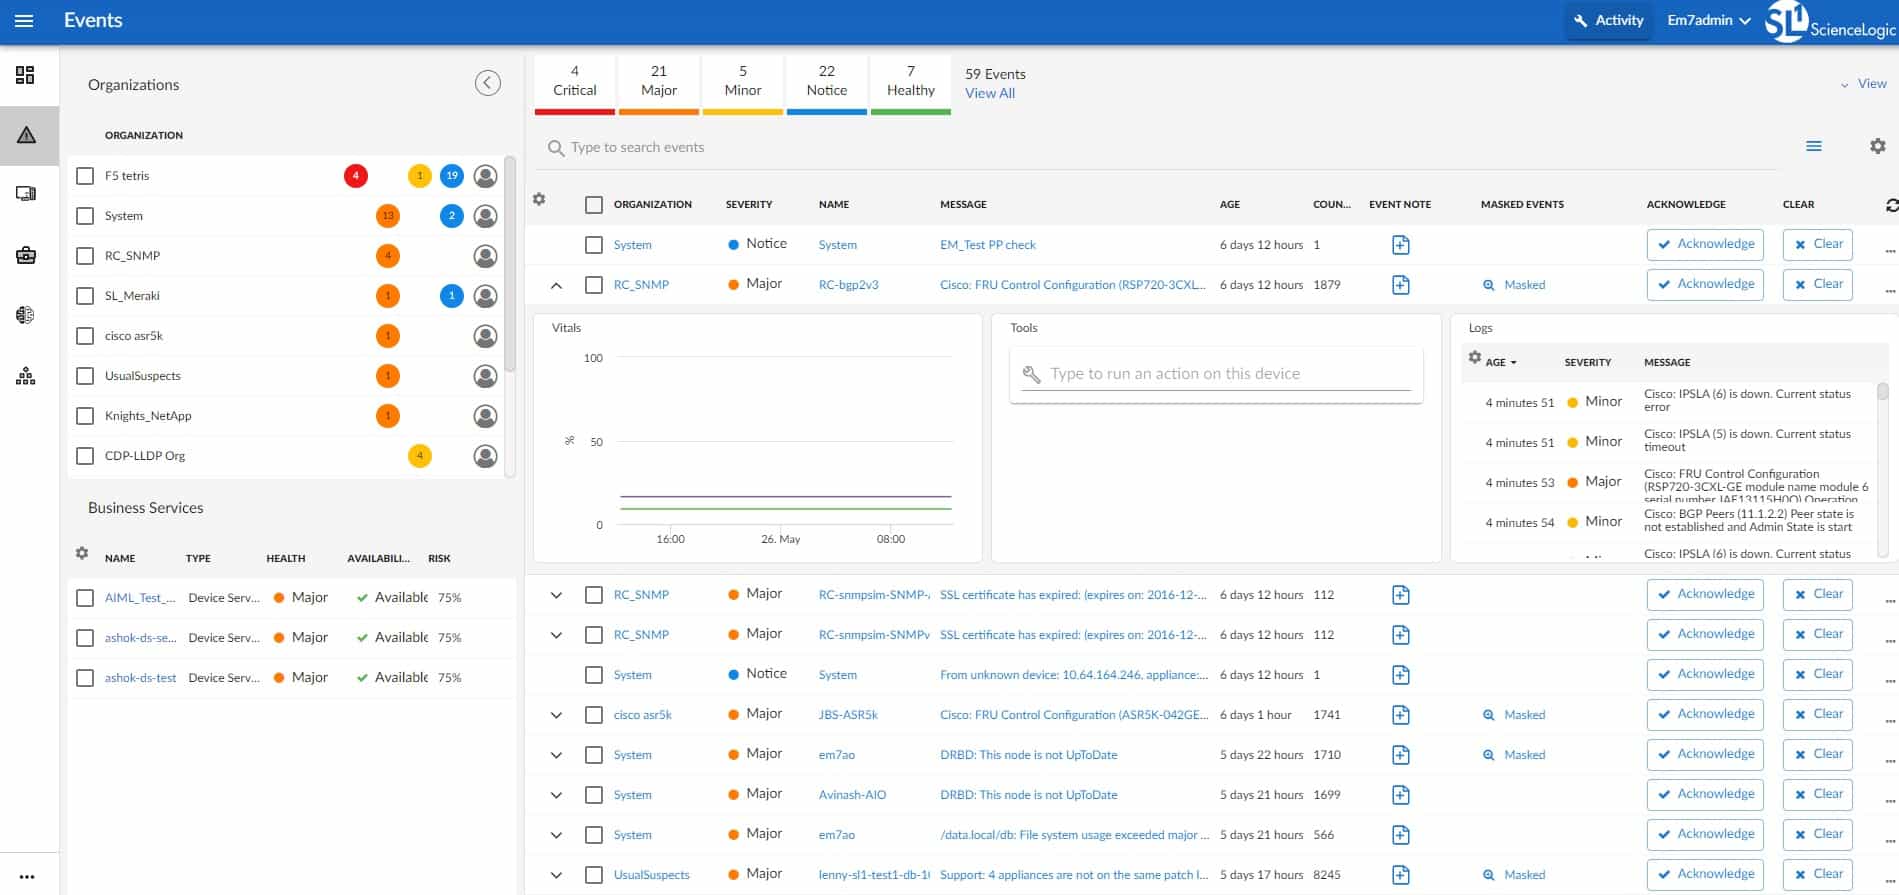Click the red critical badge for F5 tetris
This screenshot has width=1899, height=895.
(x=355, y=176)
